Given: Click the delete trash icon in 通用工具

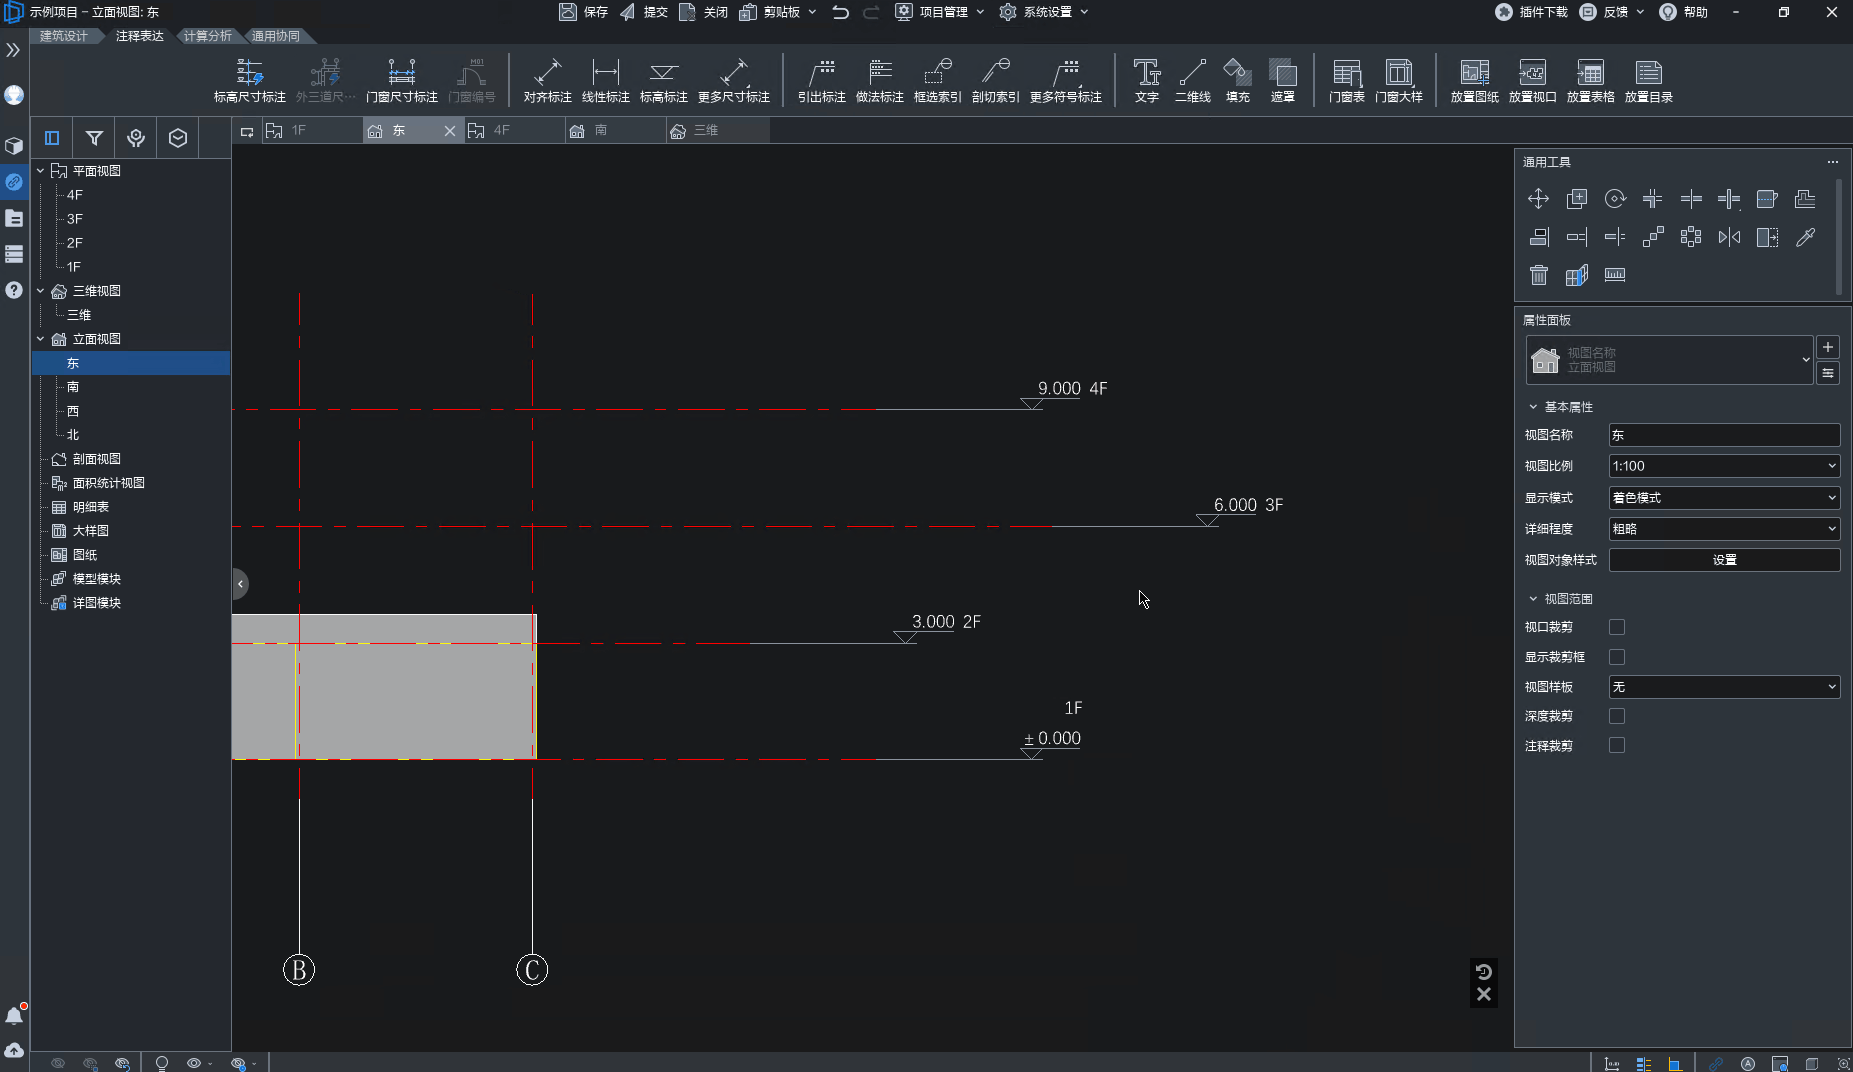Looking at the screenshot, I should (x=1538, y=275).
